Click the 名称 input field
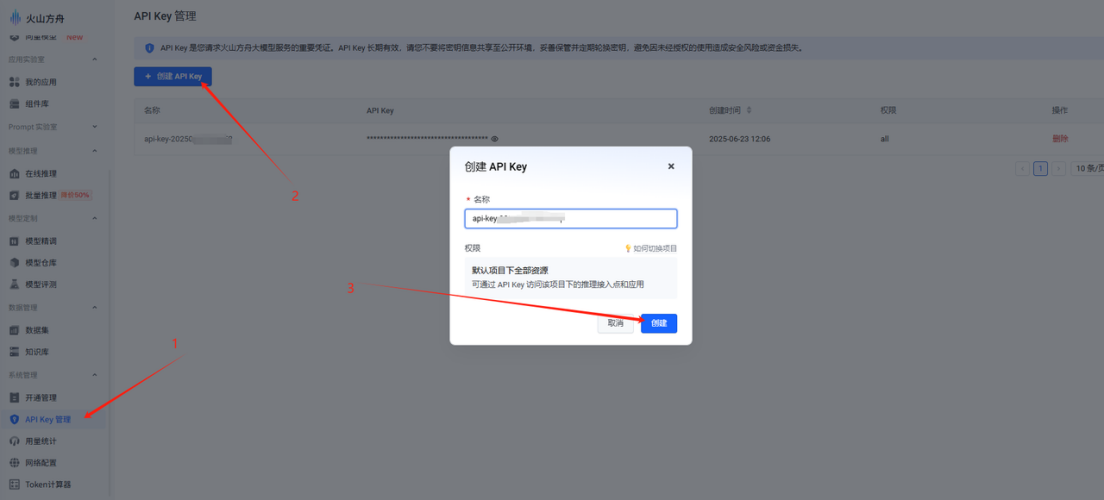 (570, 218)
